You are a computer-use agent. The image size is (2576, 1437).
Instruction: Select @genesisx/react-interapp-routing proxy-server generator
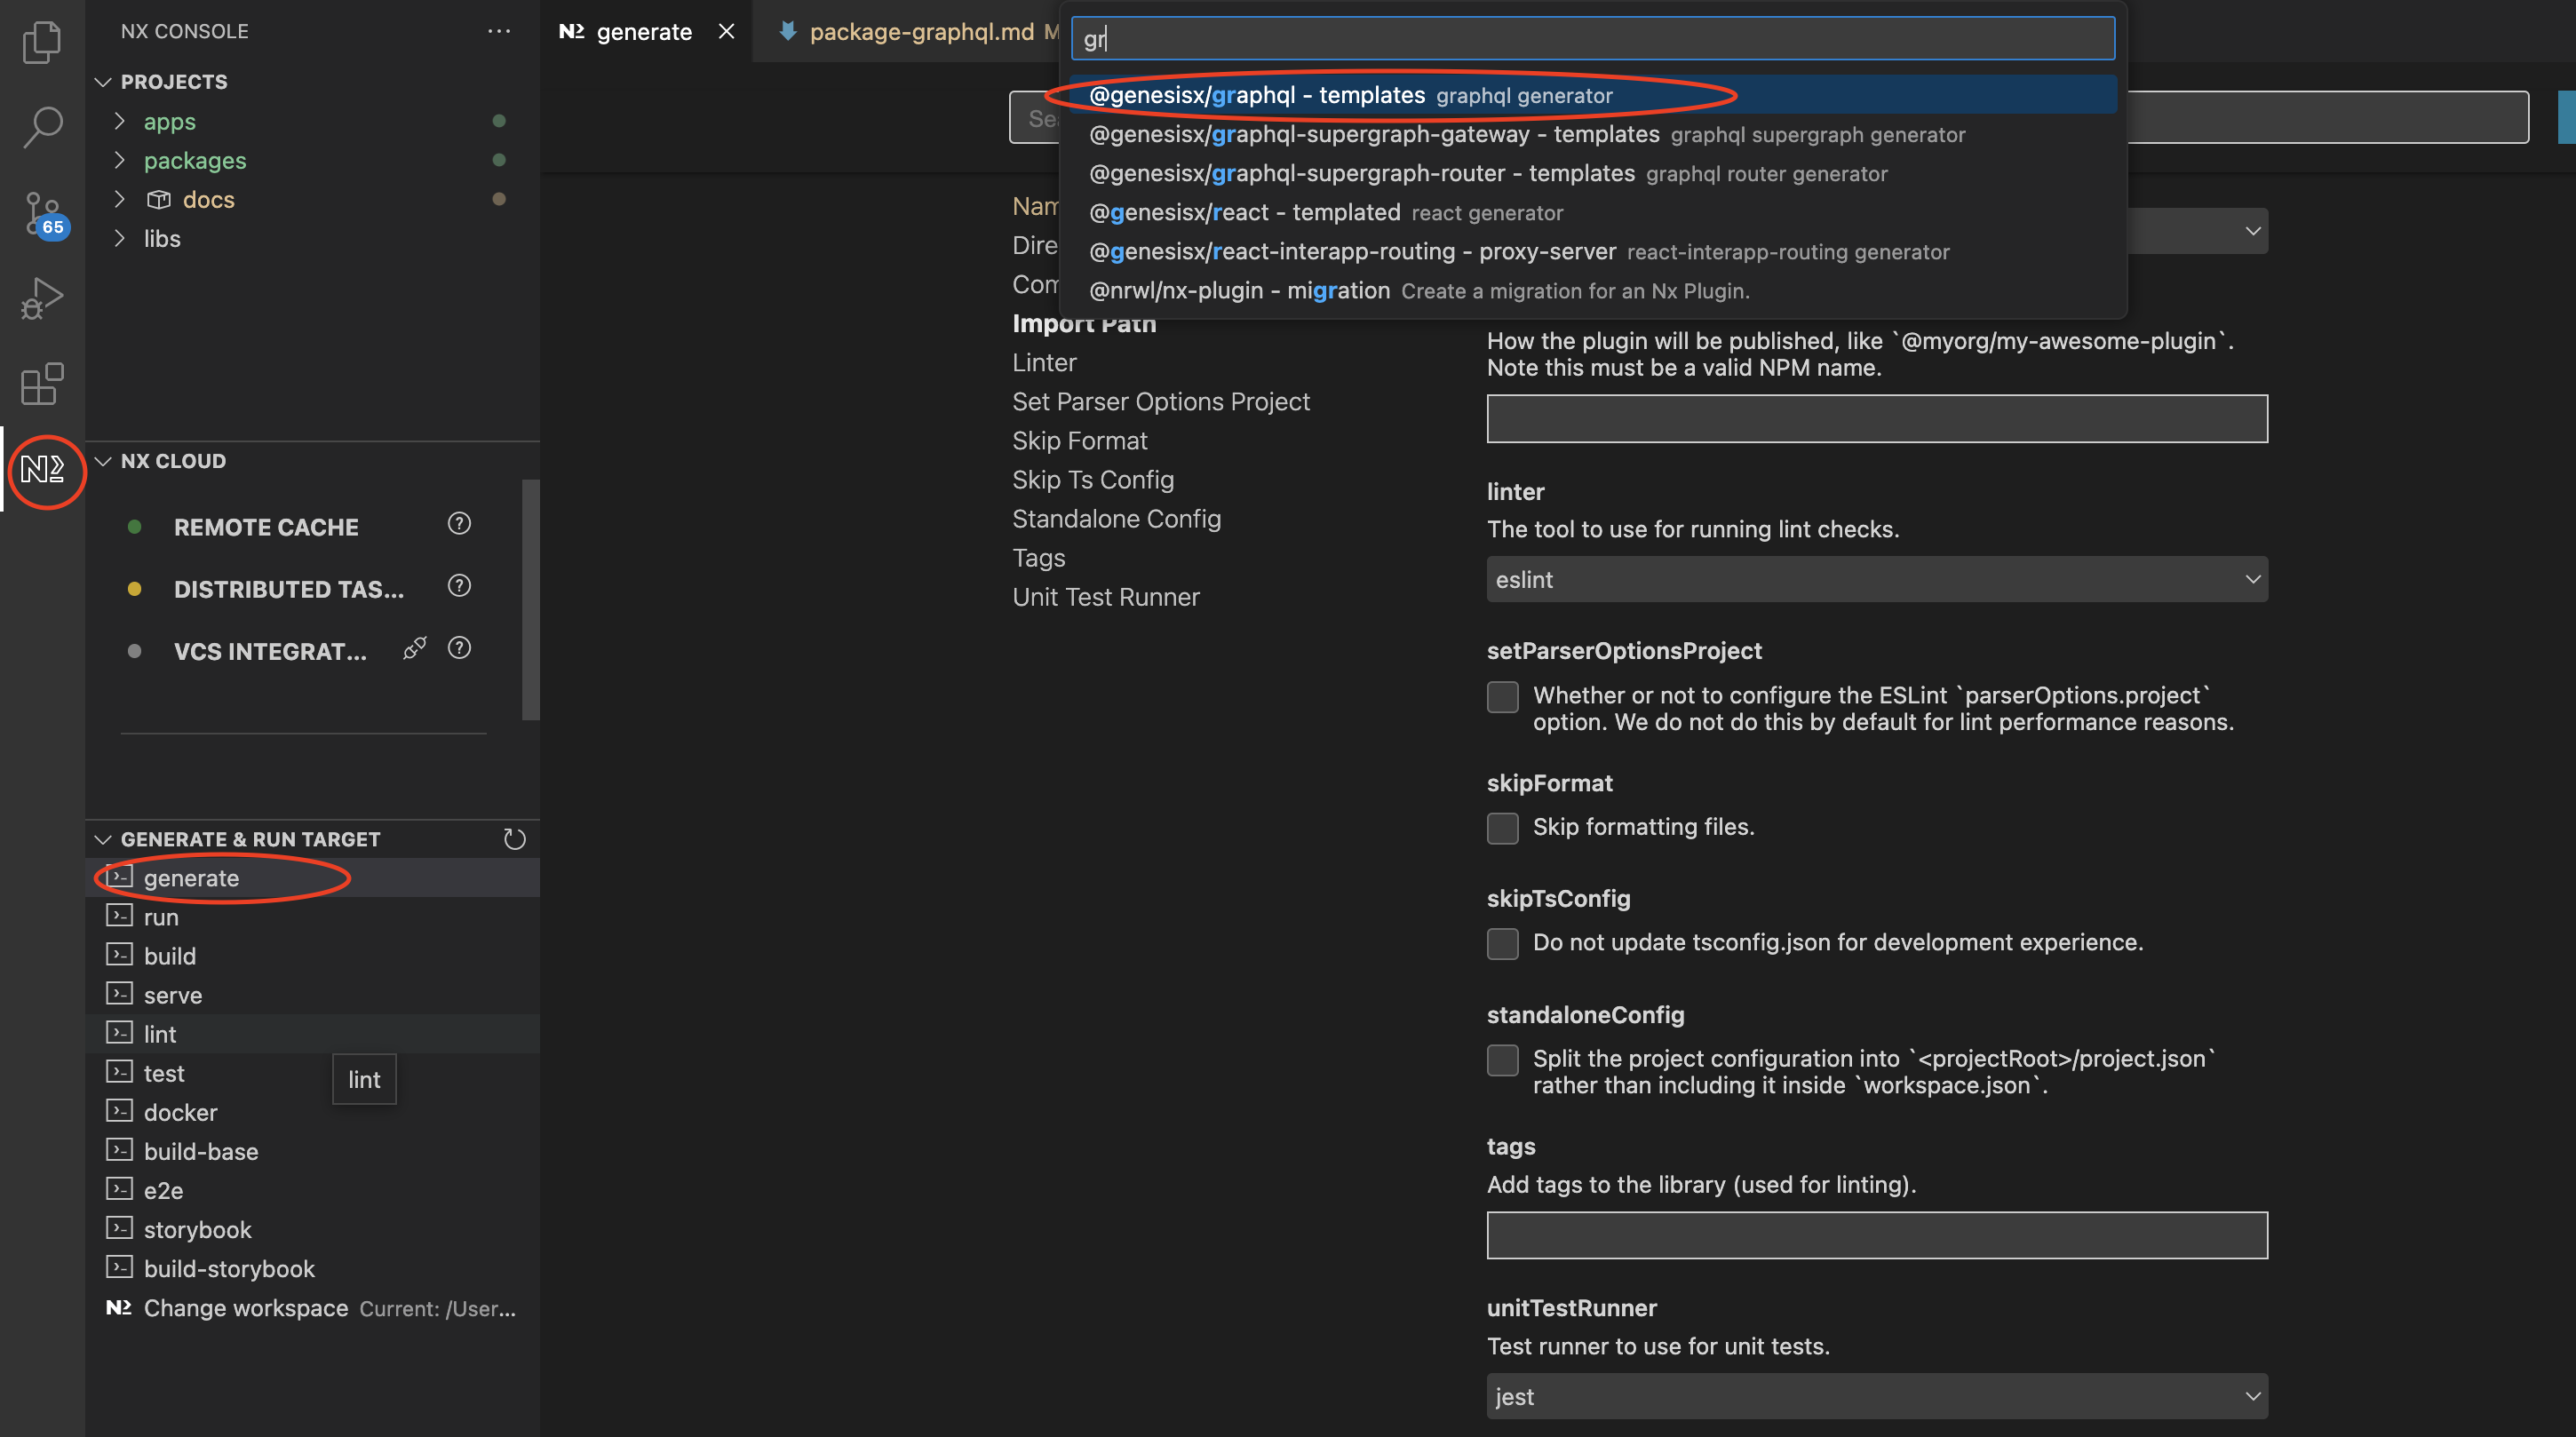click(x=1592, y=251)
